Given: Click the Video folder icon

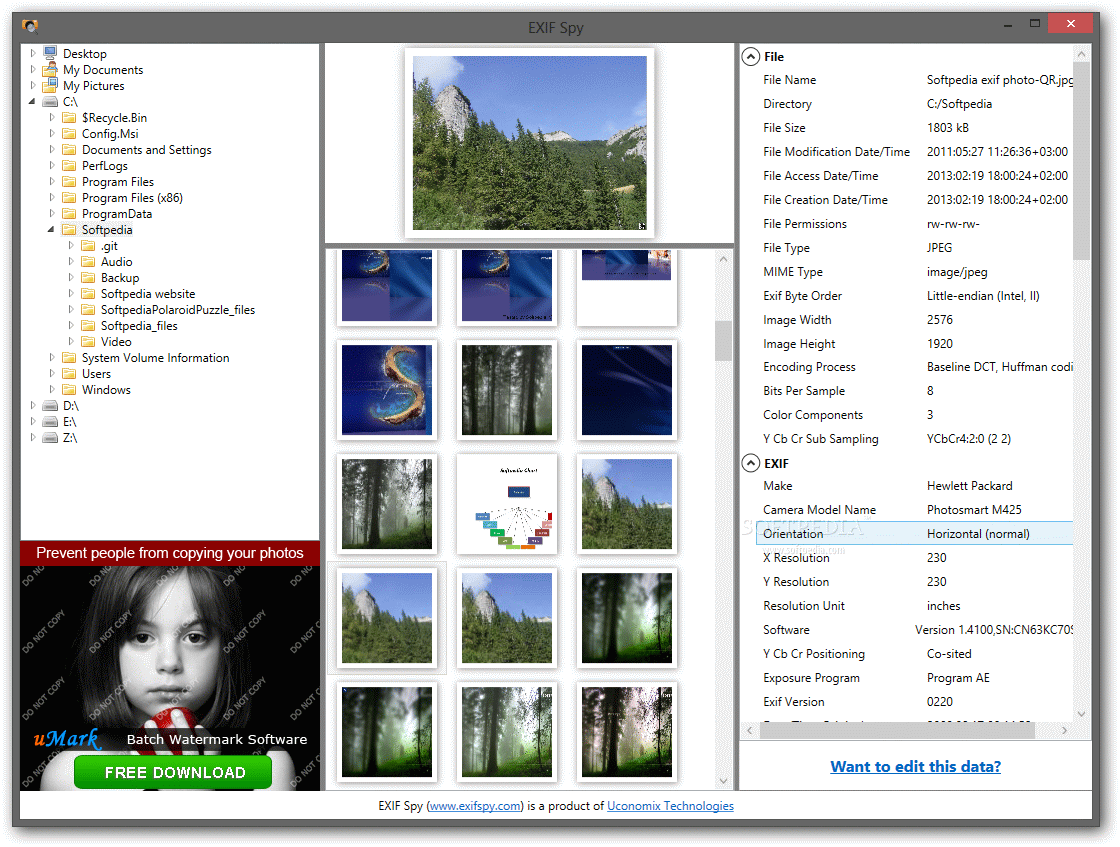Looking at the screenshot, I should coord(89,341).
